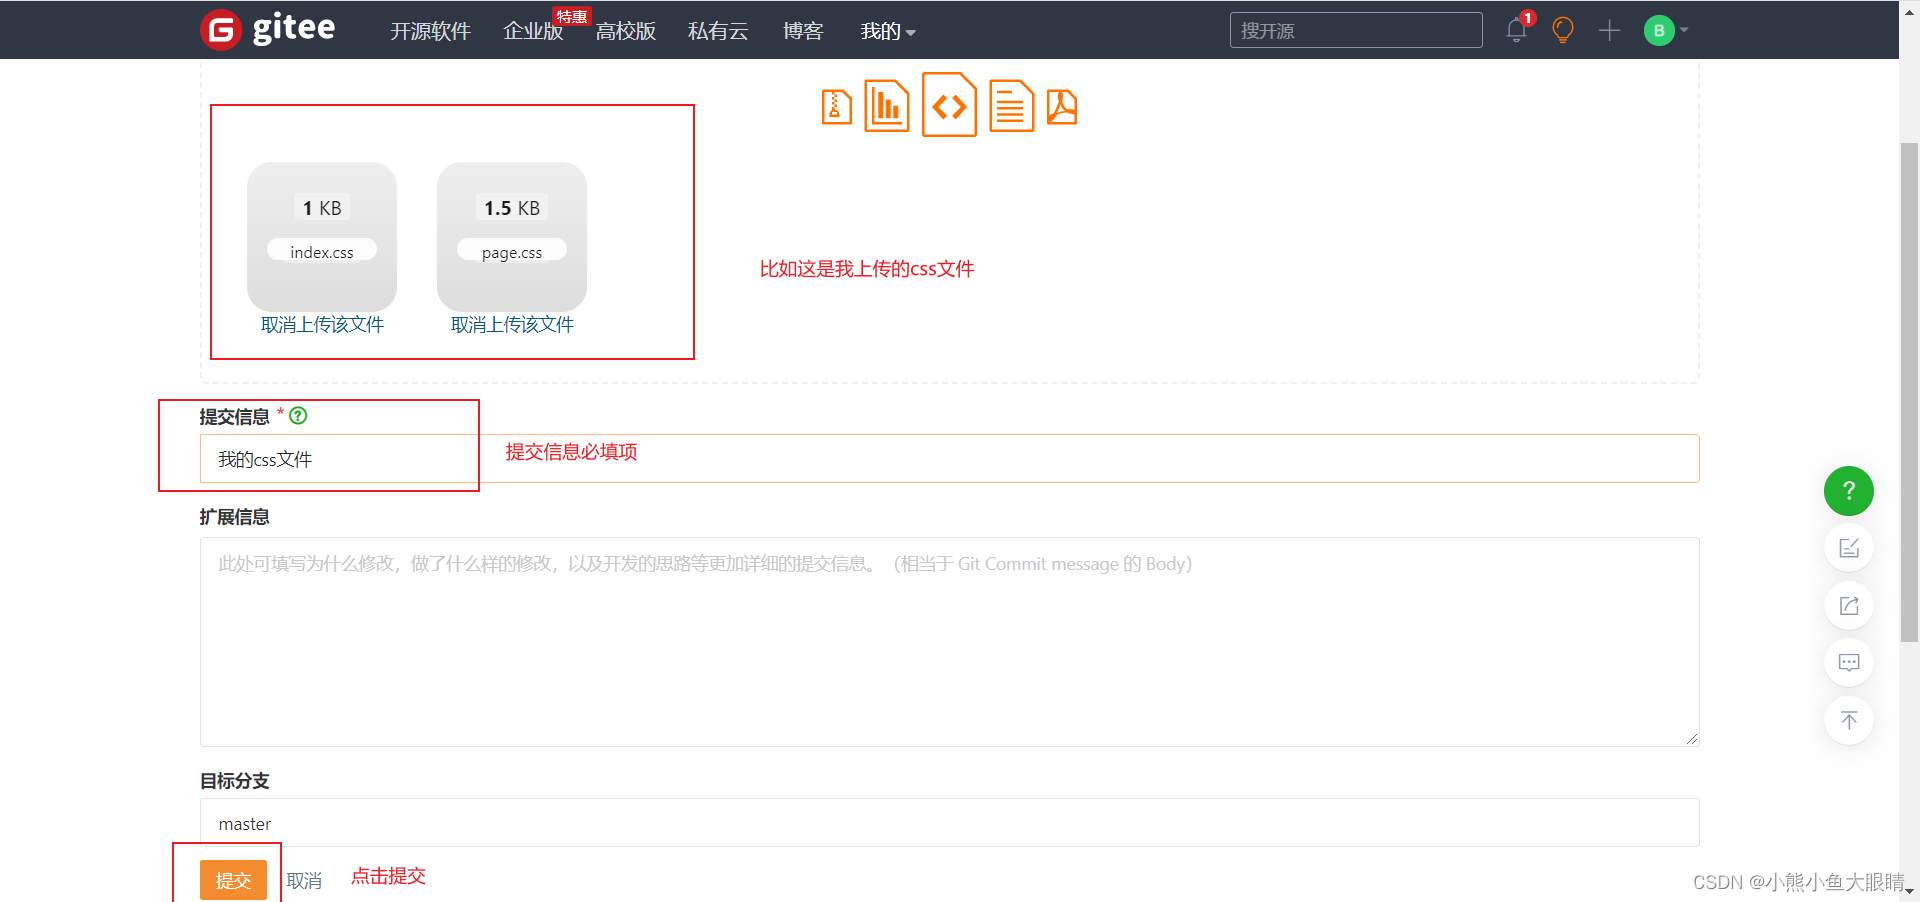Image resolution: width=1920 pixels, height=902 pixels.
Task: Open the 私有云 menu item
Action: (718, 31)
